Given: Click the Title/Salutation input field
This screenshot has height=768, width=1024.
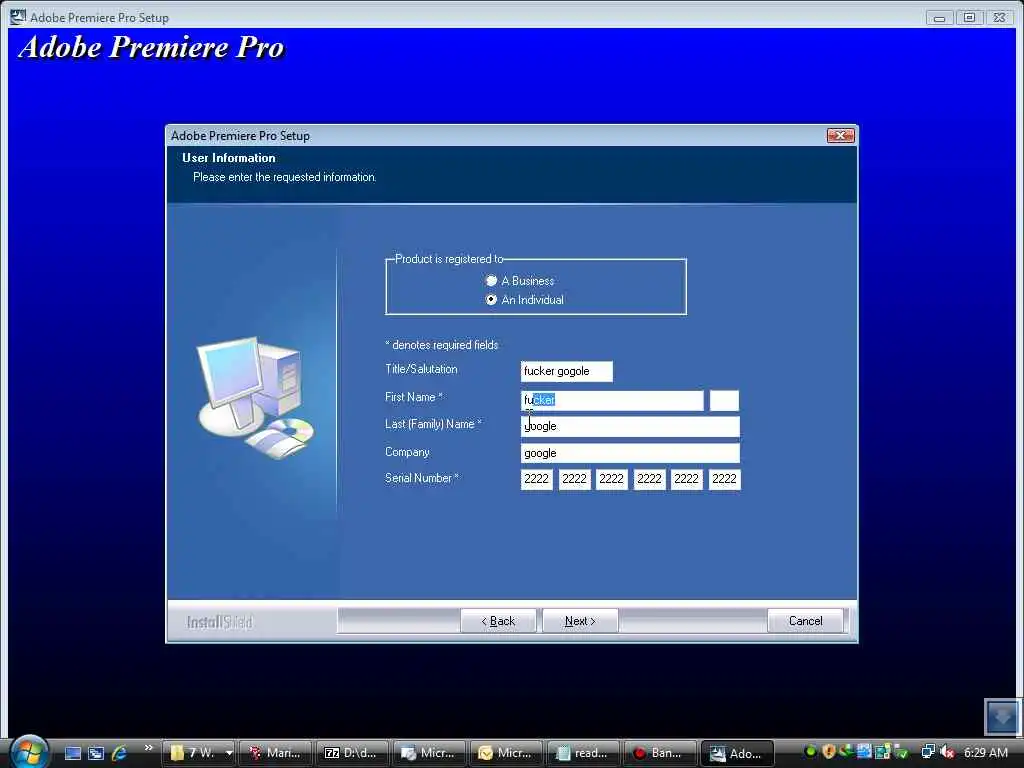Looking at the screenshot, I should (x=566, y=371).
